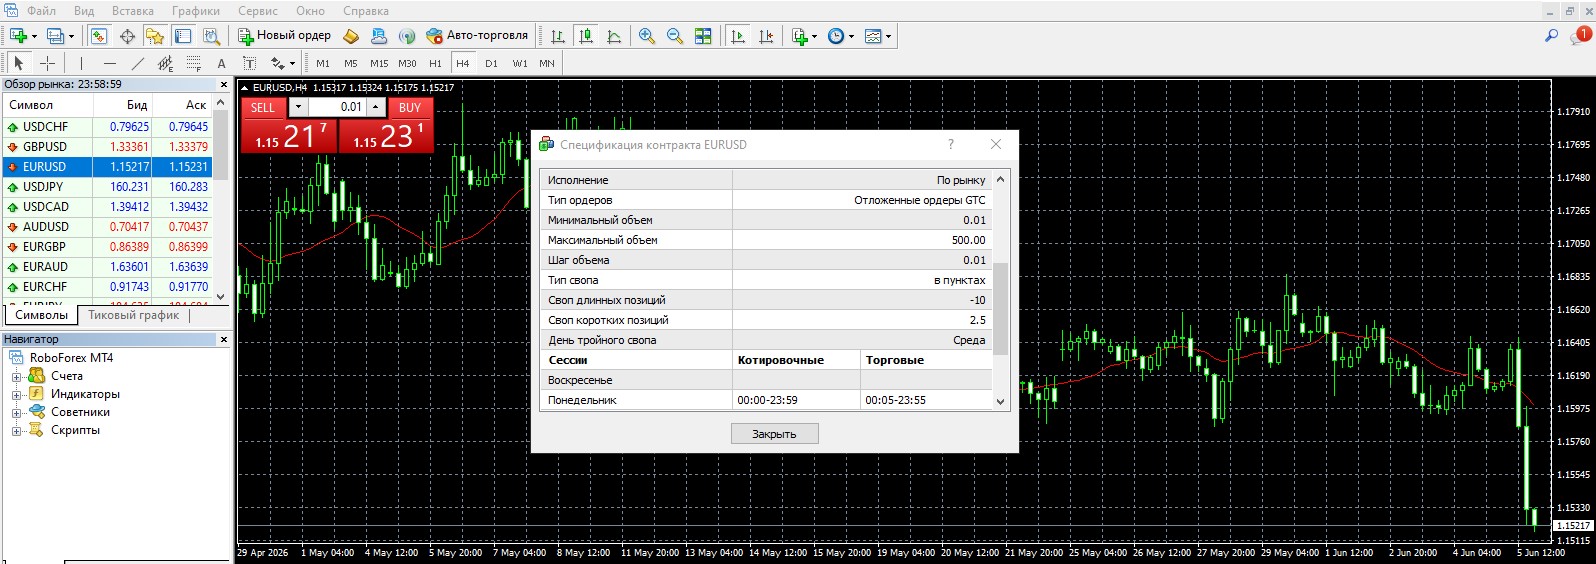
Task: Switch timeframe to D1
Action: coord(491,63)
